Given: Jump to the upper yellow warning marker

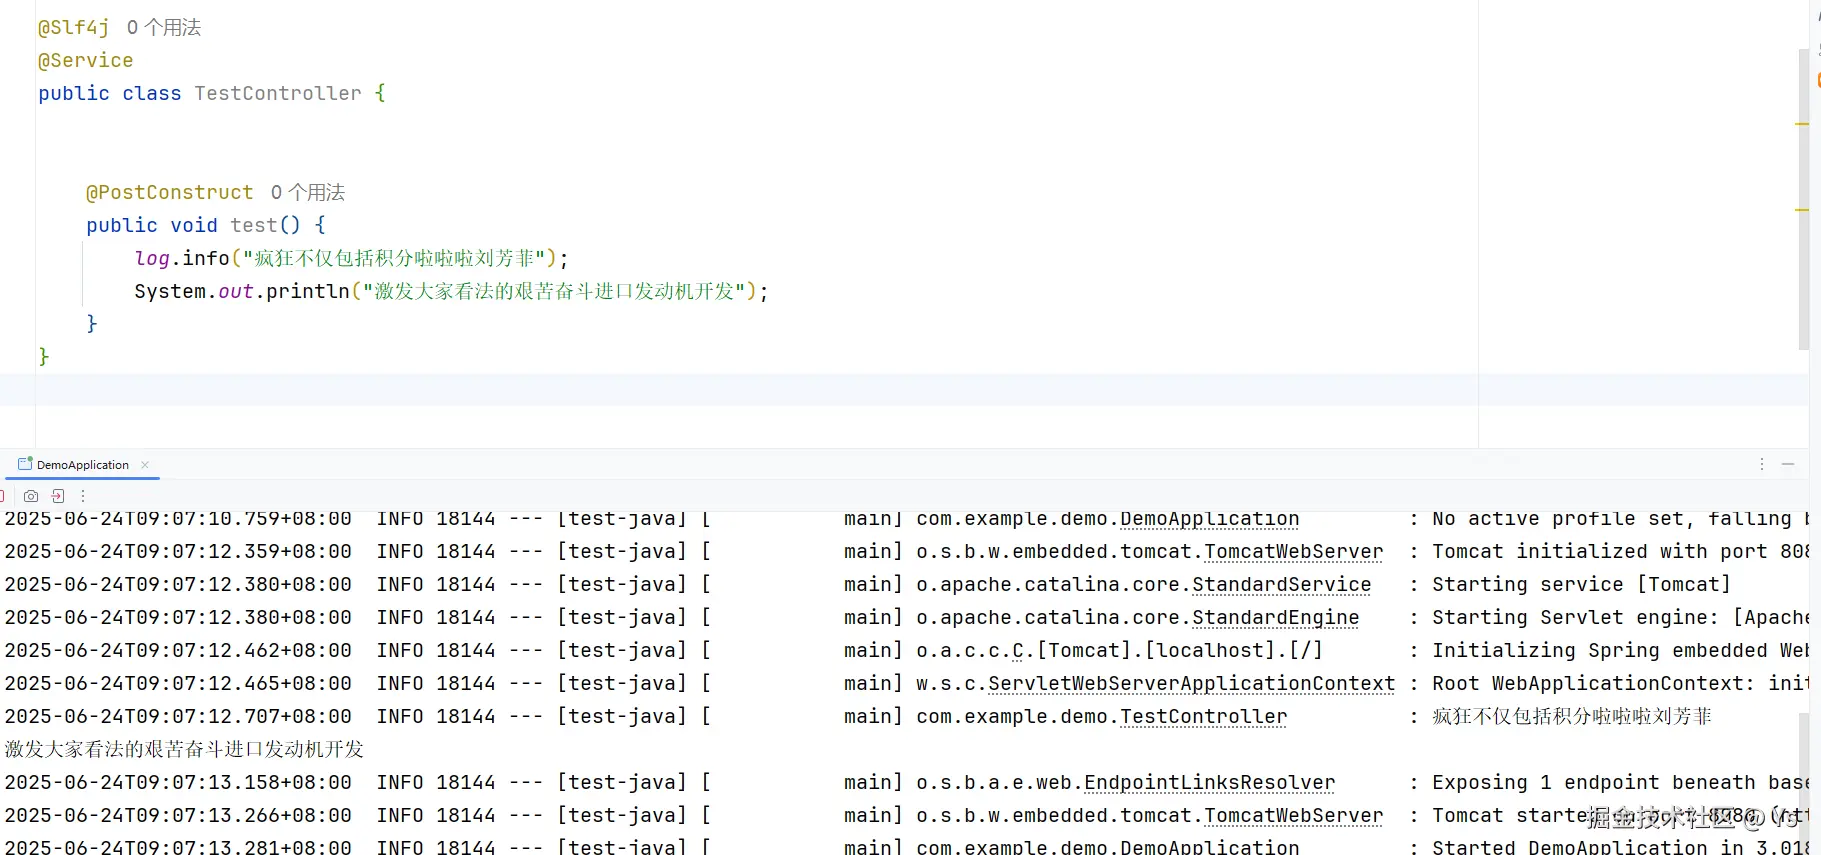Looking at the screenshot, I should coord(1802,124).
